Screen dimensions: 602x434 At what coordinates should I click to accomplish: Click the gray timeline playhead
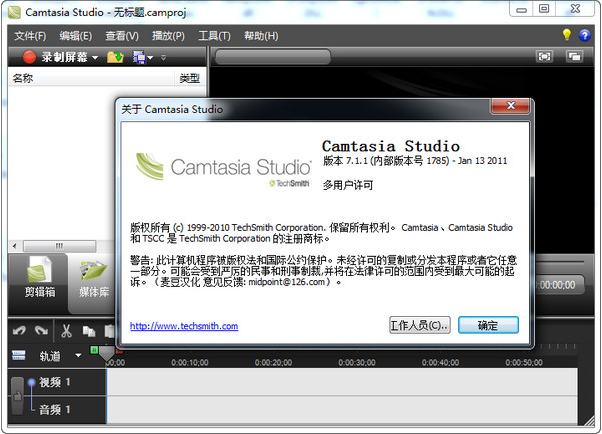coord(106,354)
